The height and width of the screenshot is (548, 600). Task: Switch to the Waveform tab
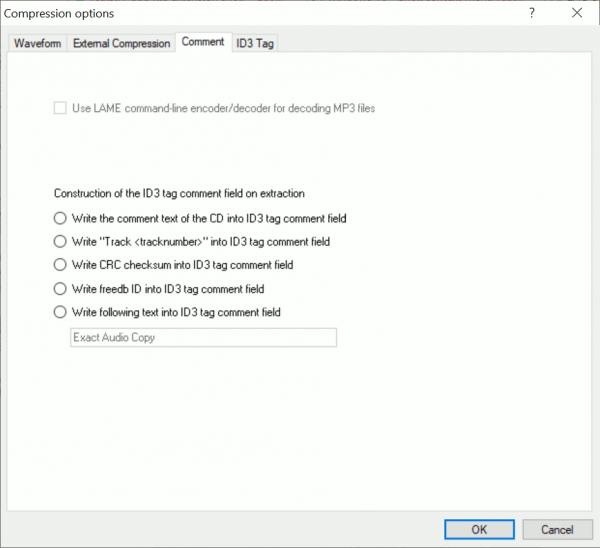tap(37, 43)
